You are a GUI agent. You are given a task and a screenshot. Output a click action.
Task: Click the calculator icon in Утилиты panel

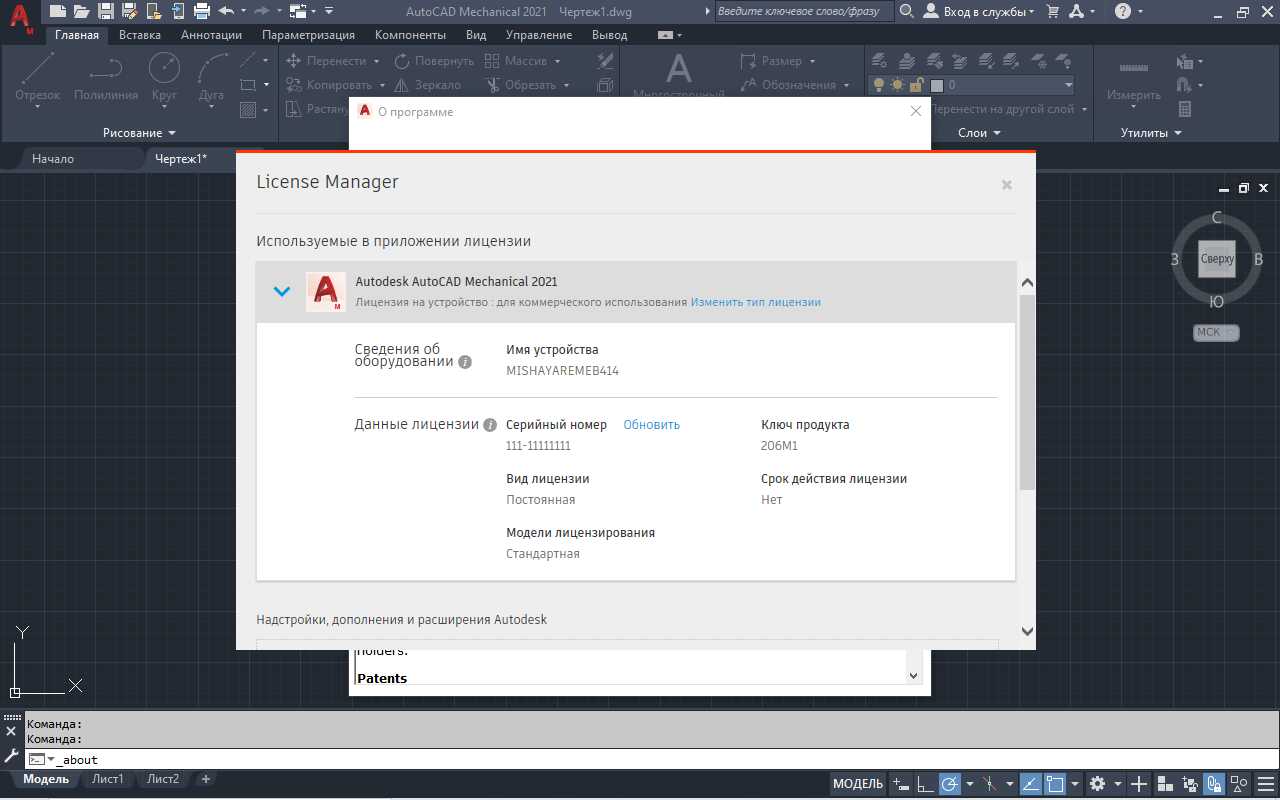pos(1185,109)
